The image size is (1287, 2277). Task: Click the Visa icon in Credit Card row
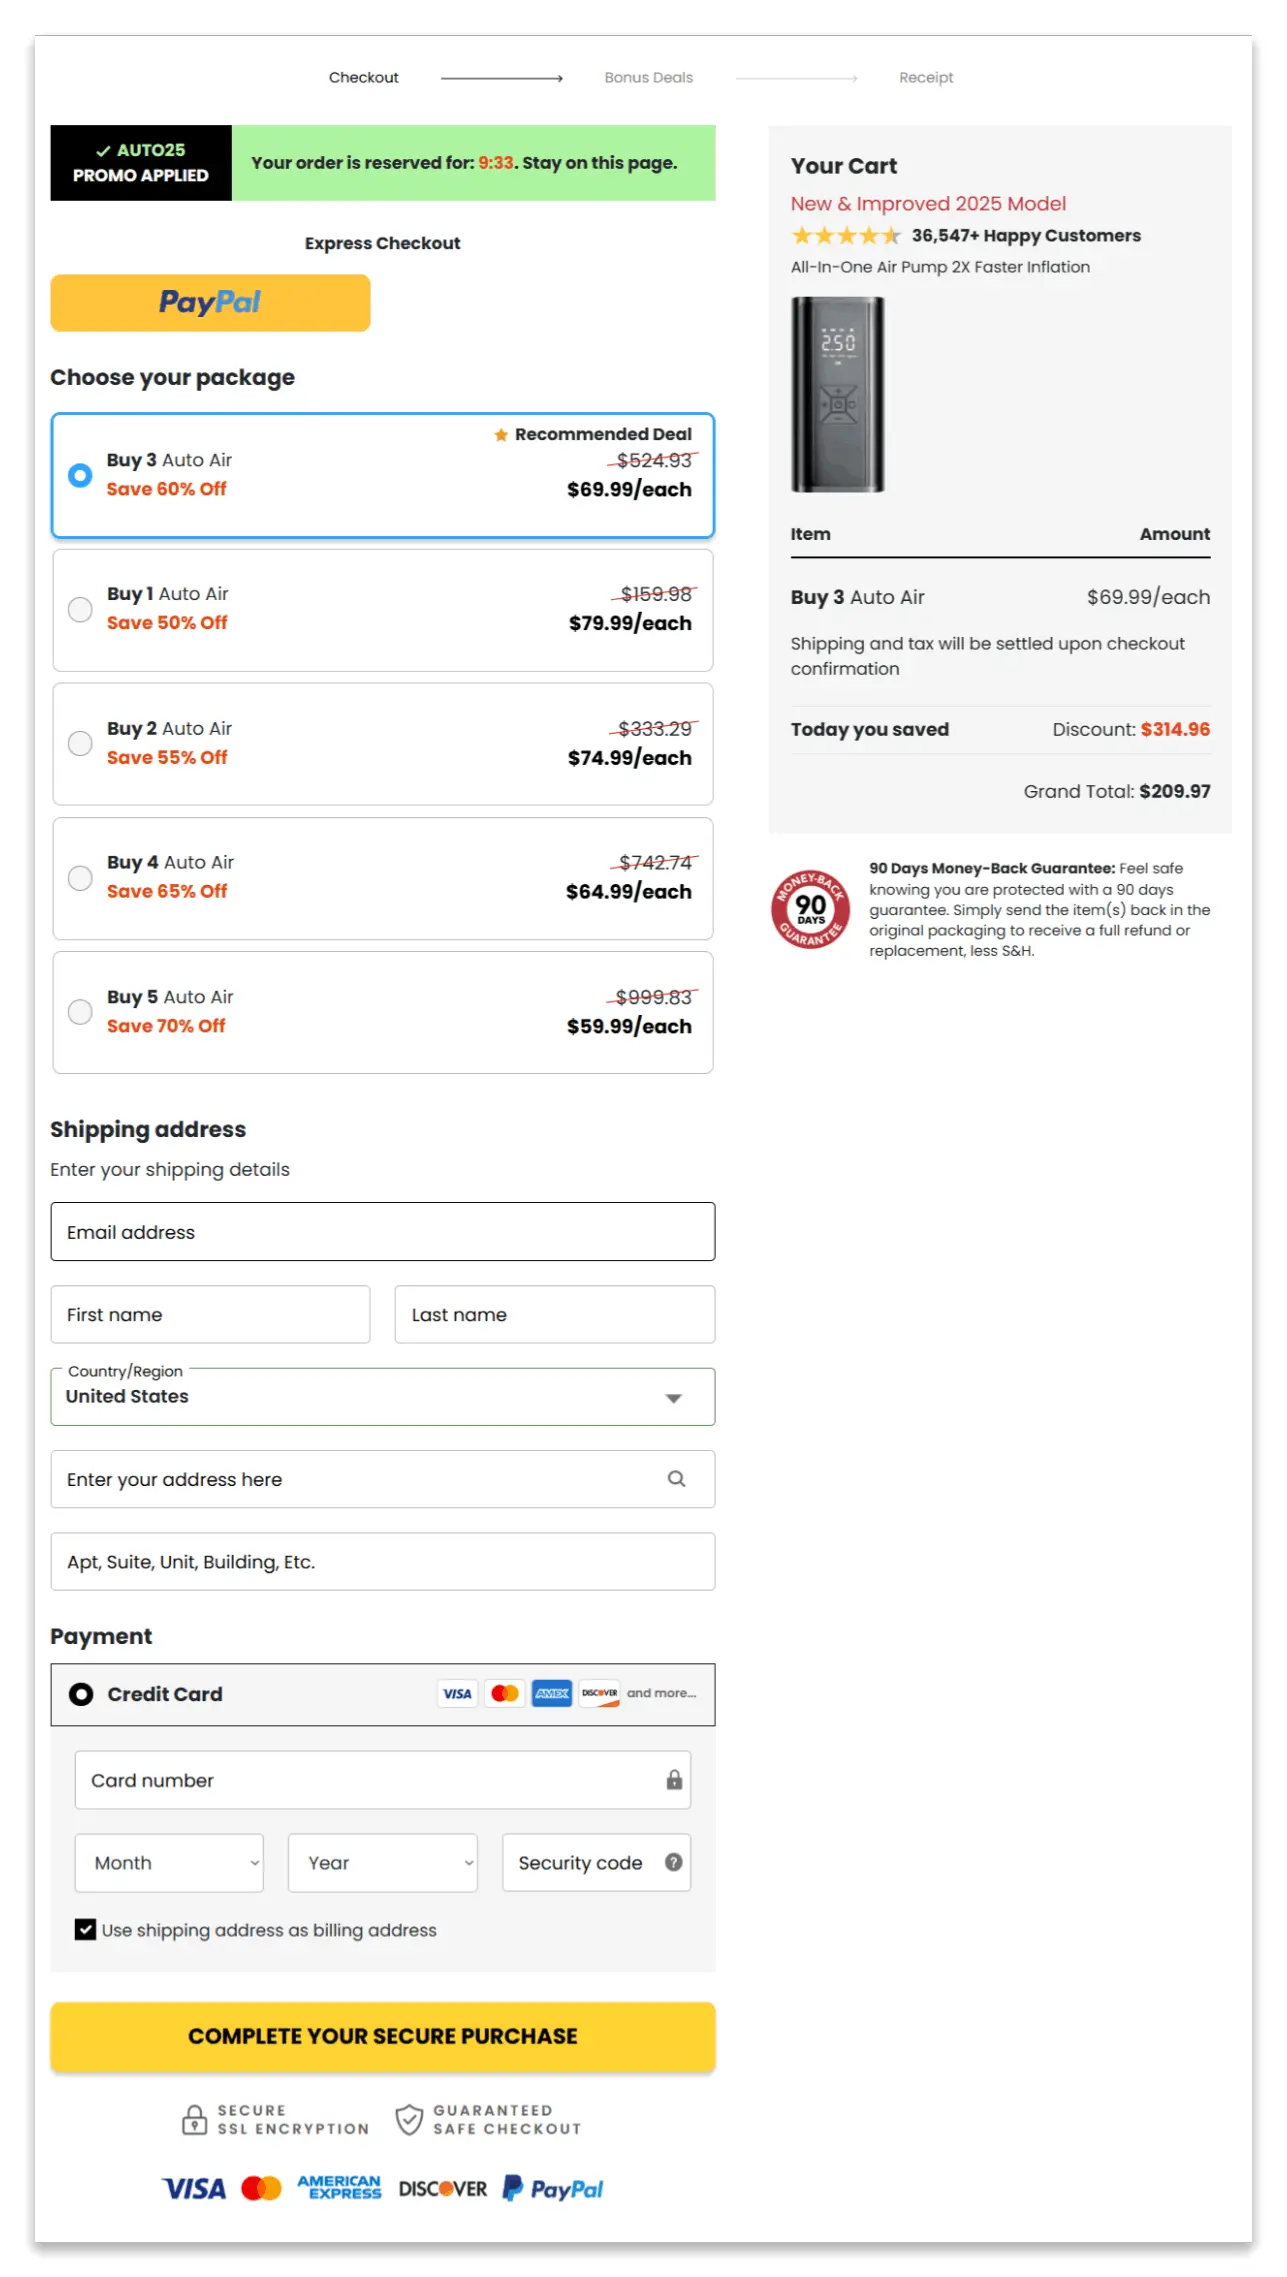(457, 1693)
